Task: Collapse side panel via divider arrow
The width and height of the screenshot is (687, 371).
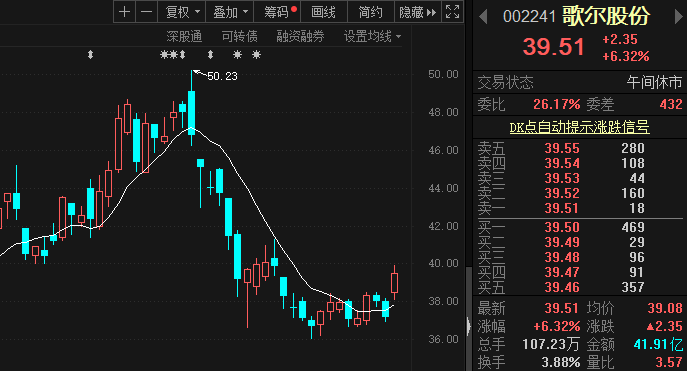Action: pyautogui.click(x=468, y=326)
